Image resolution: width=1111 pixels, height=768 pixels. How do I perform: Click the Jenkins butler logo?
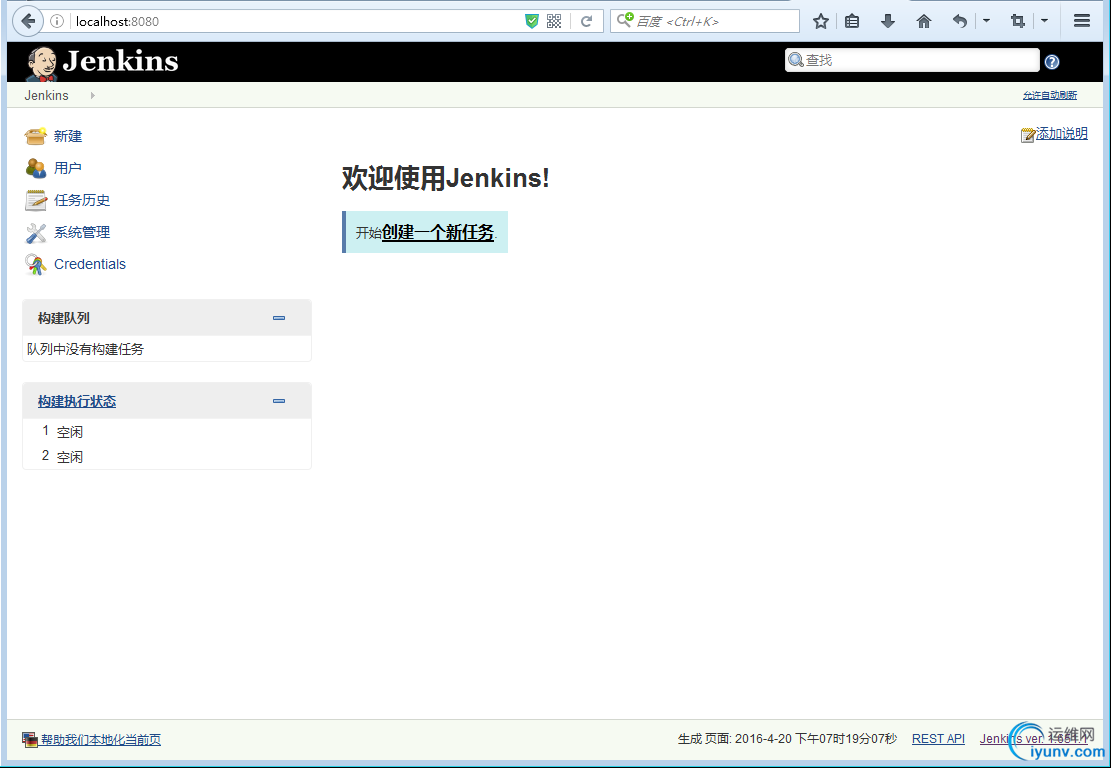(41, 63)
